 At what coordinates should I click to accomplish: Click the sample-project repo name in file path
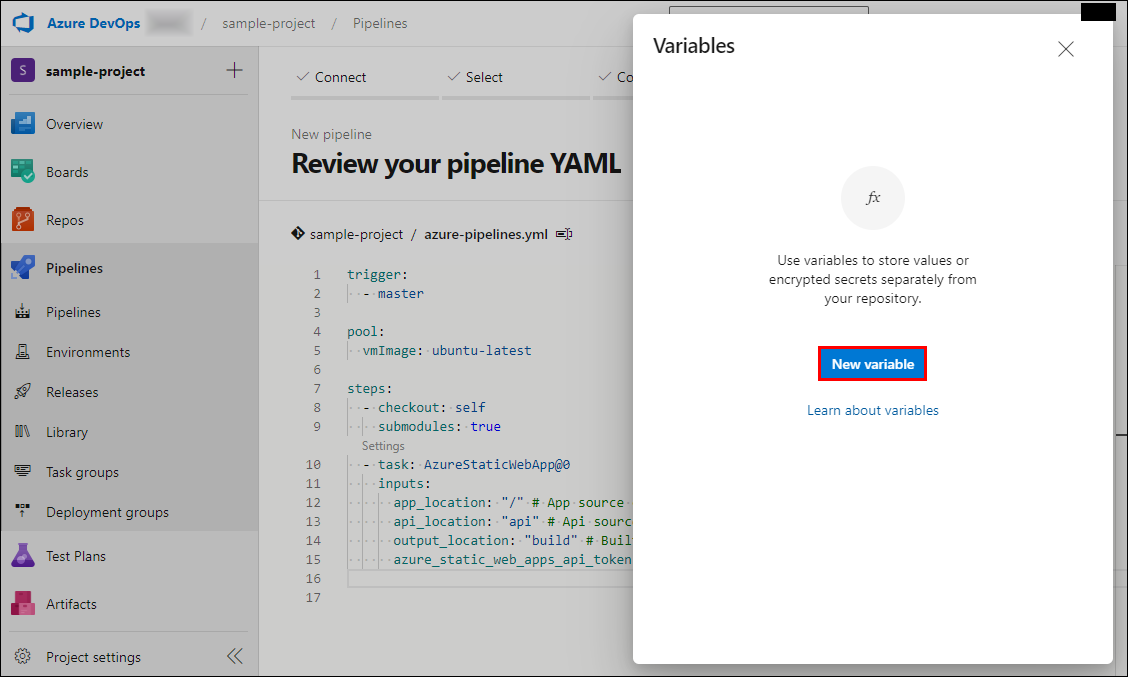[356, 235]
